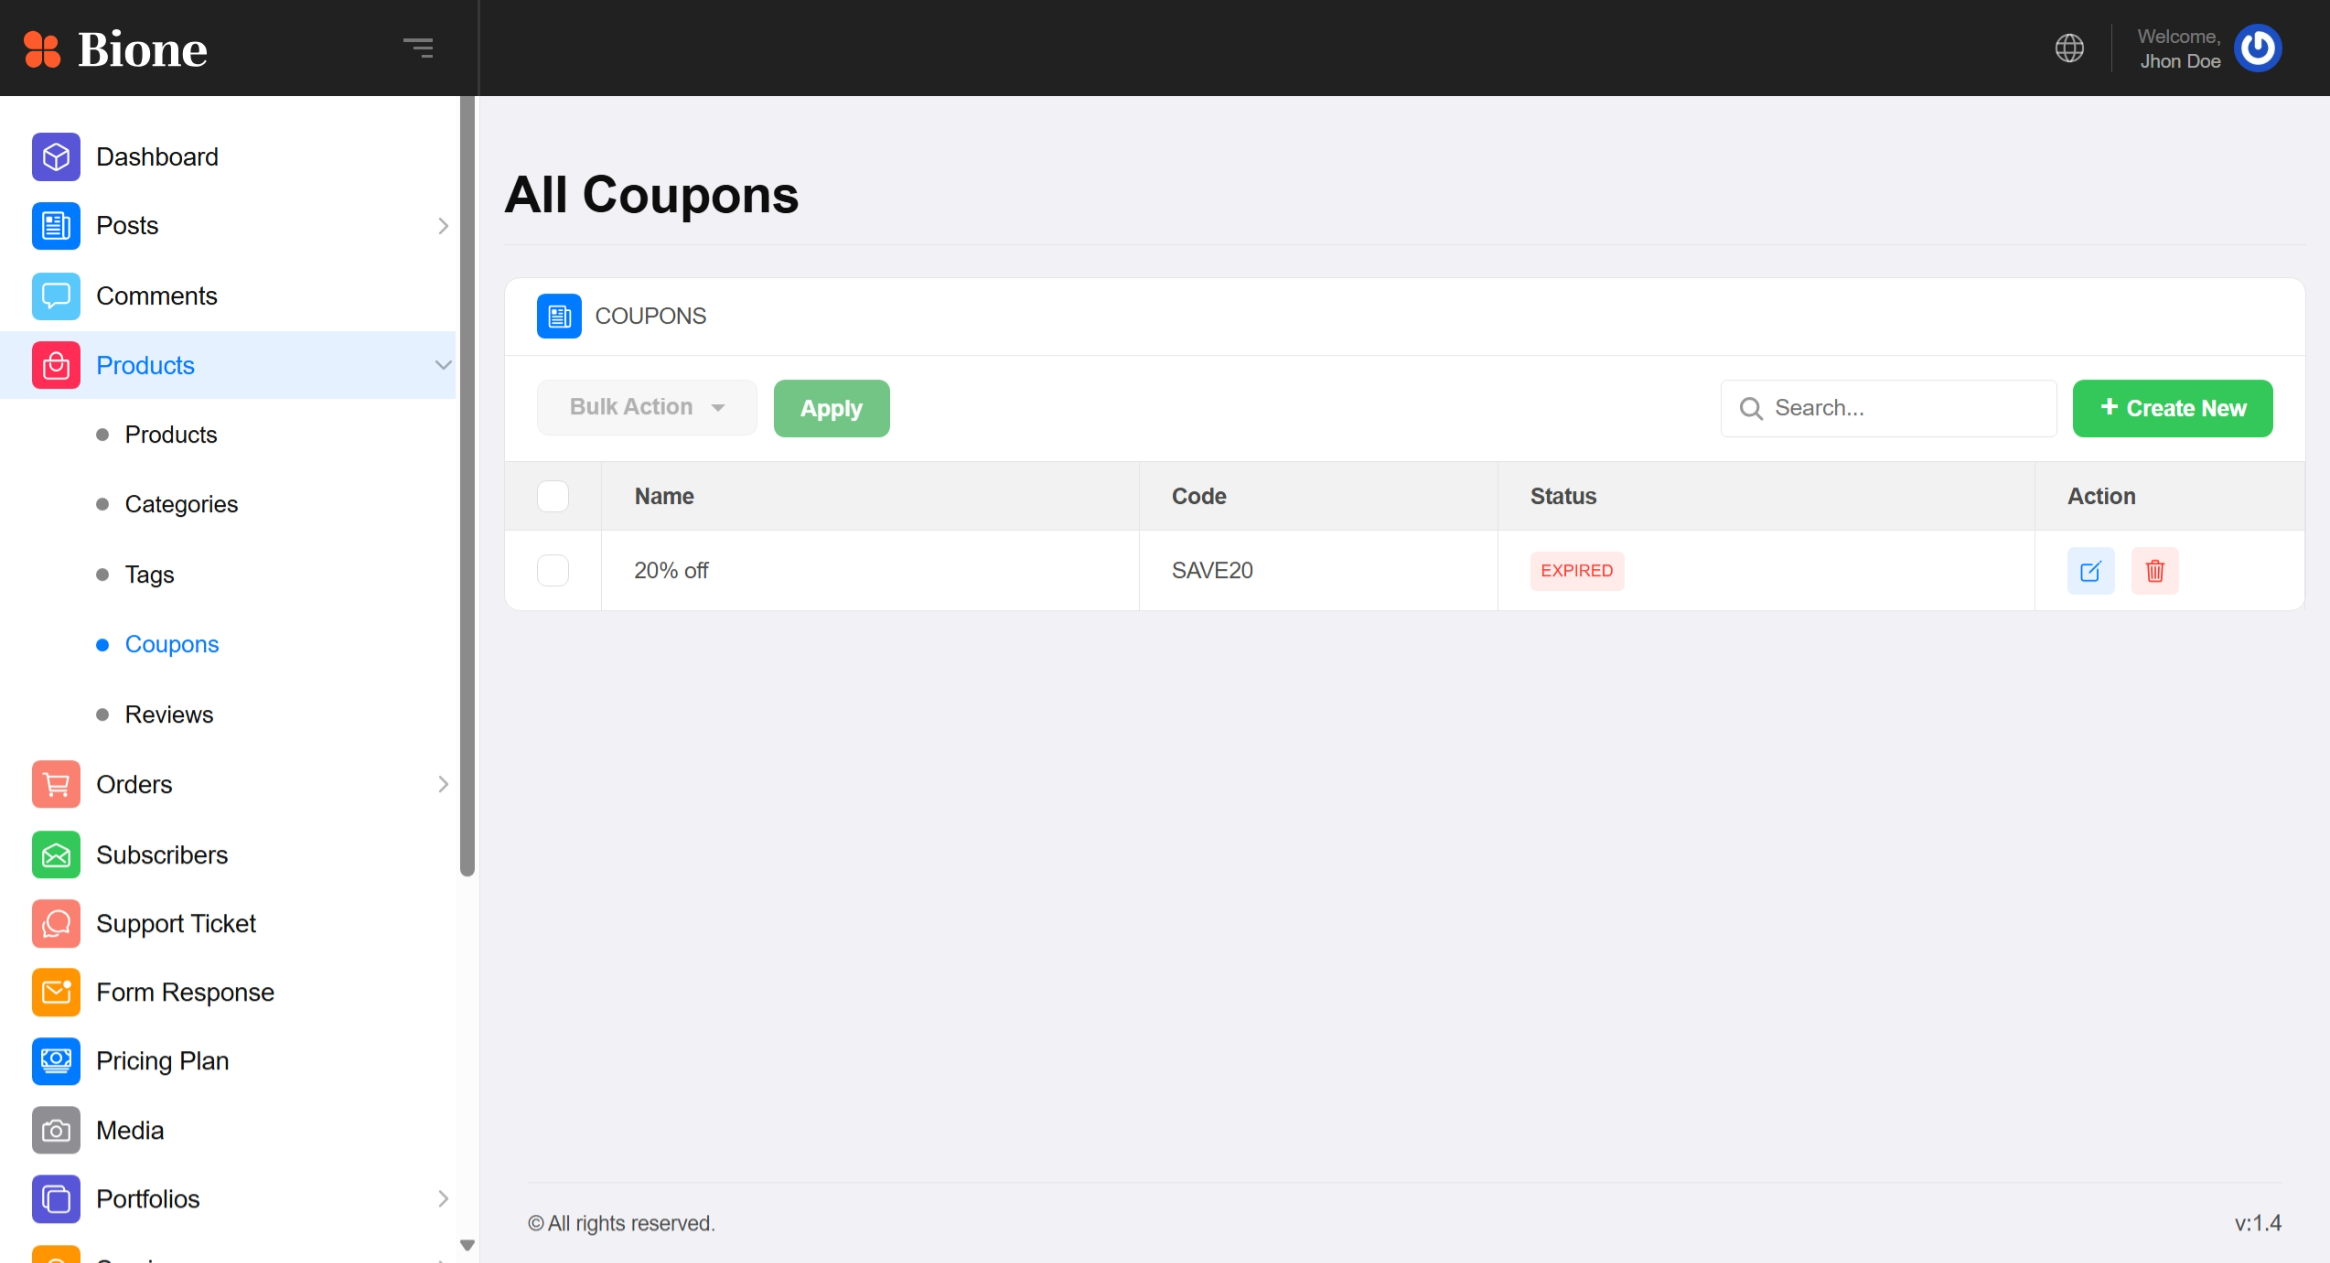Click the Support Ticket chat icon
2330x1263 pixels.
click(56, 923)
